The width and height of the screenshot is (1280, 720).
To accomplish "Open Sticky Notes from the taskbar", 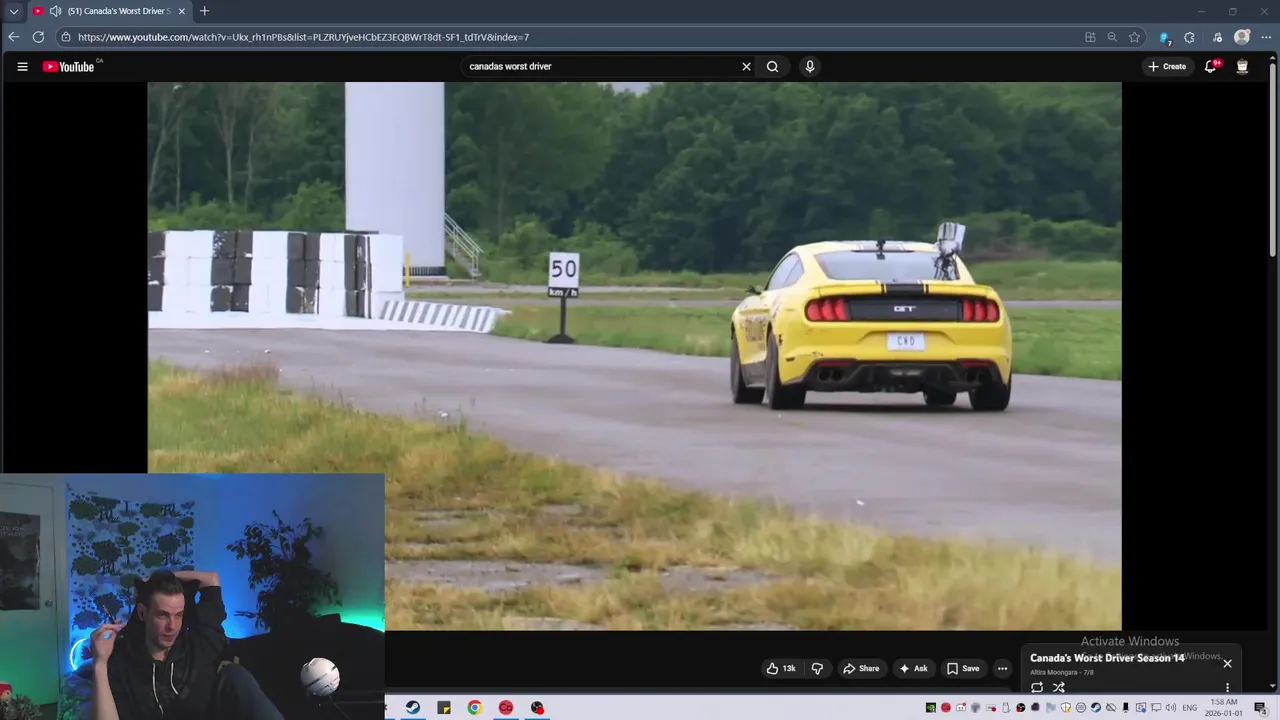I will point(444,708).
